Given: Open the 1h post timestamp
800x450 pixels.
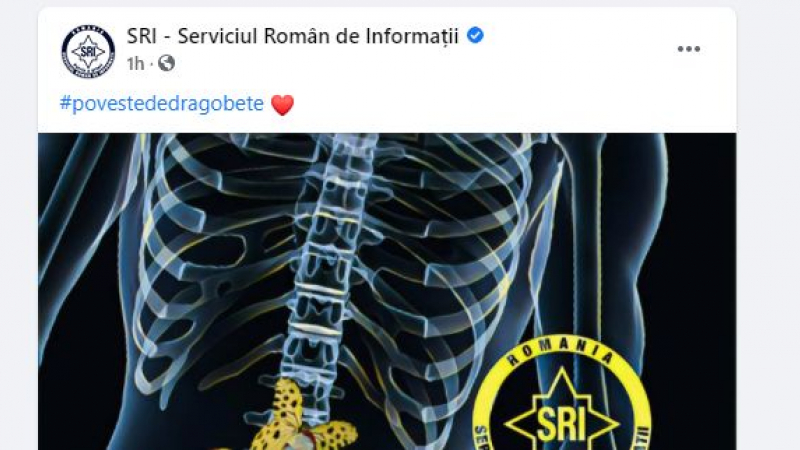Looking at the screenshot, I should point(135,64).
